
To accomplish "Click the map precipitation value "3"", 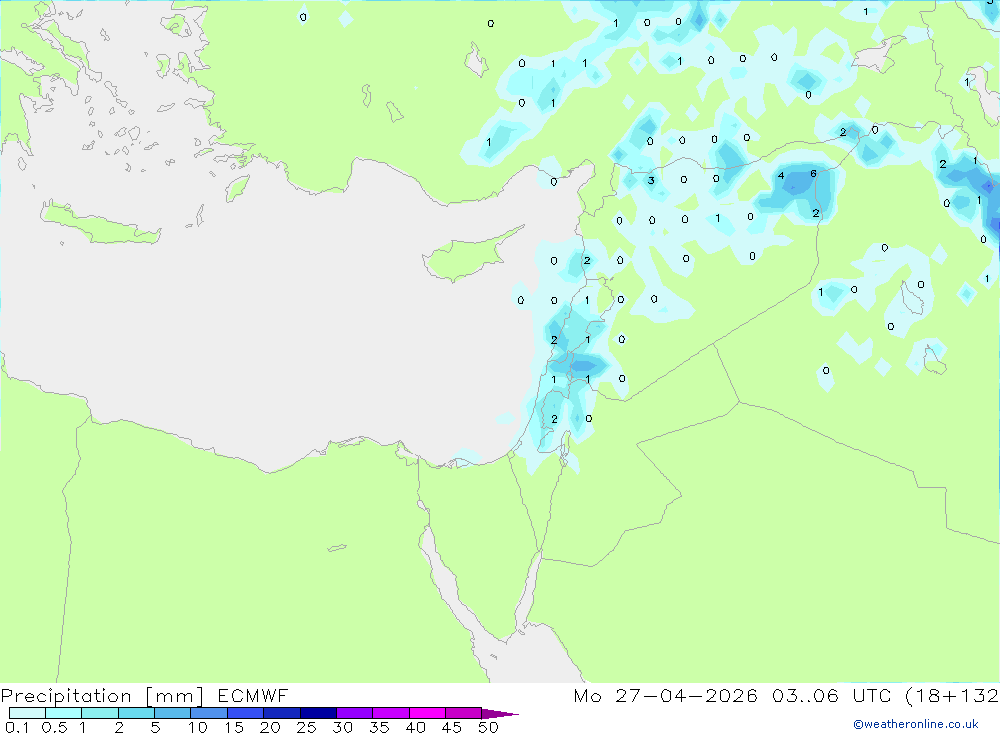I will pos(651,181).
